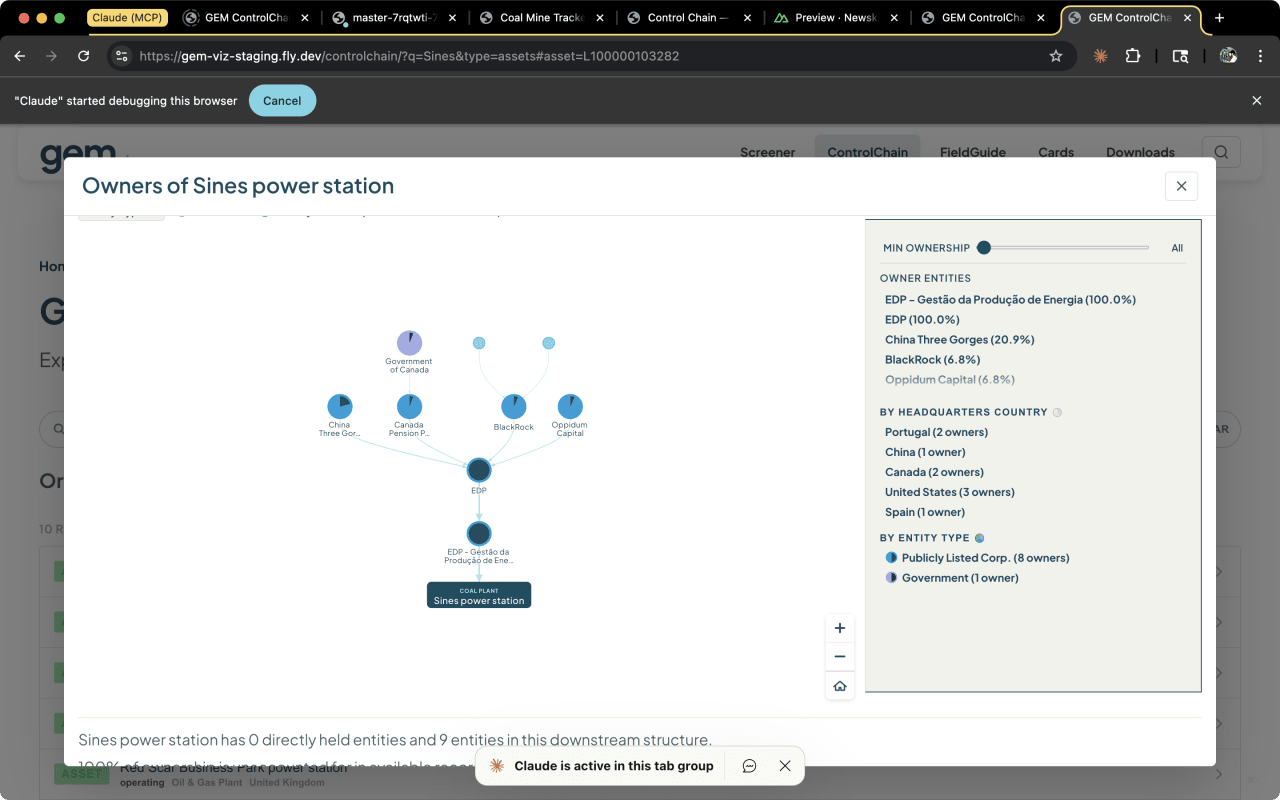The image size is (1280, 800).
Task: Open the chat icon in the Claude banner
Action: [749, 766]
